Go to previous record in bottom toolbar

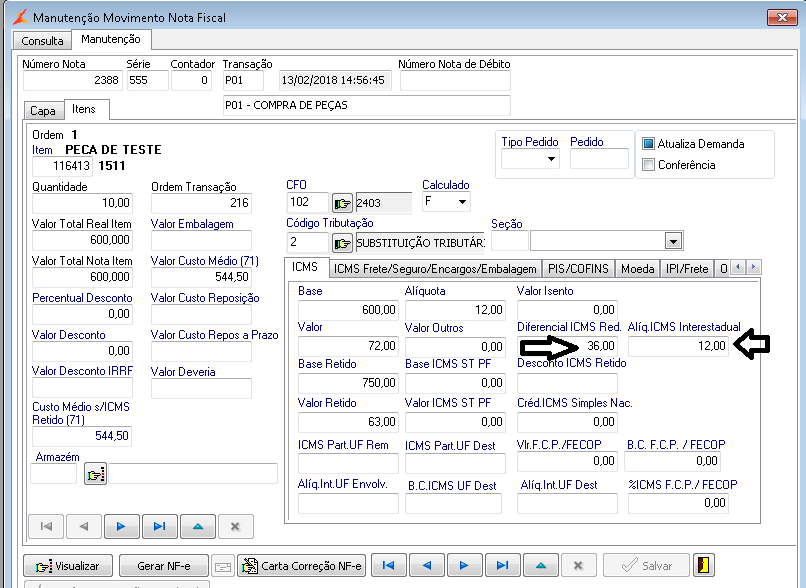[x=426, y=565]
